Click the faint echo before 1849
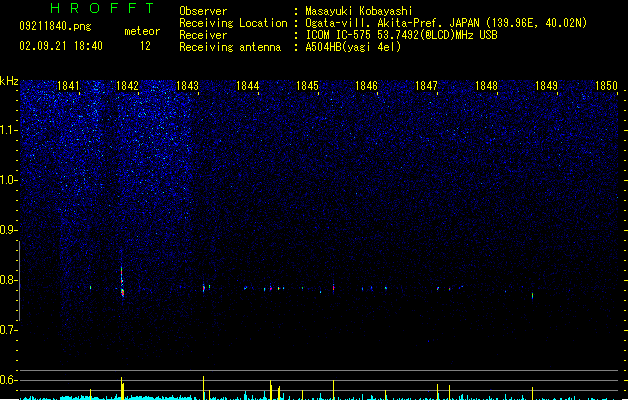 pyautogui.click(x=532, y=296)
